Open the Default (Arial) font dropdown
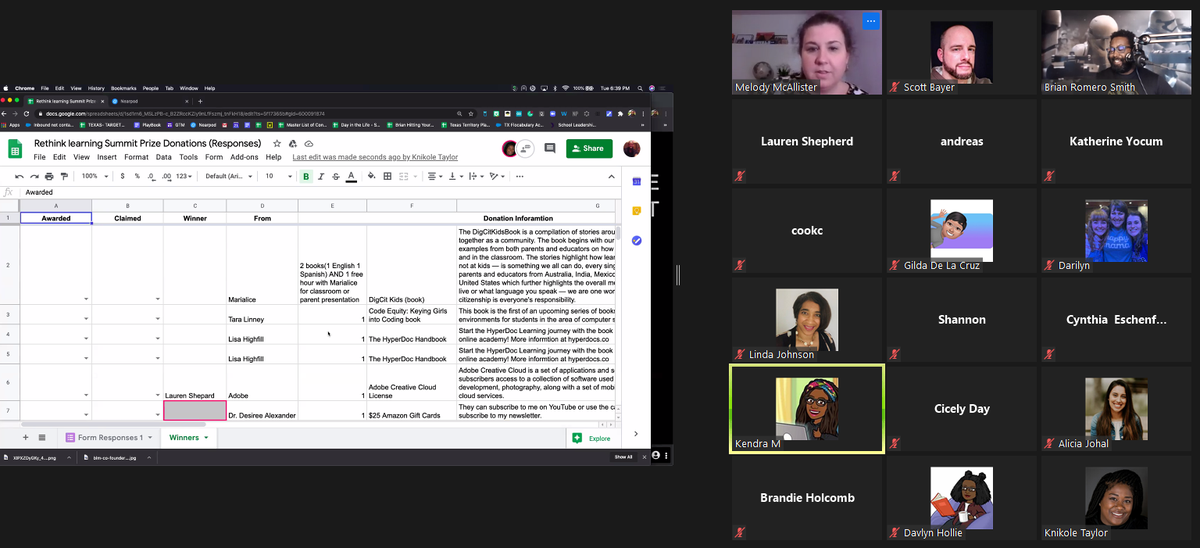1200x548 pixels. coord(227,176)
